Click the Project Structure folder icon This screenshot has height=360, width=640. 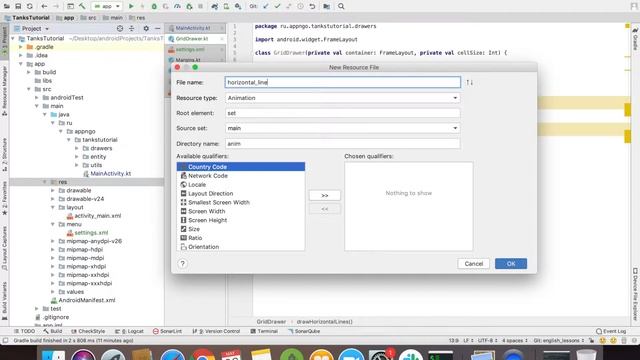point(327,6)
